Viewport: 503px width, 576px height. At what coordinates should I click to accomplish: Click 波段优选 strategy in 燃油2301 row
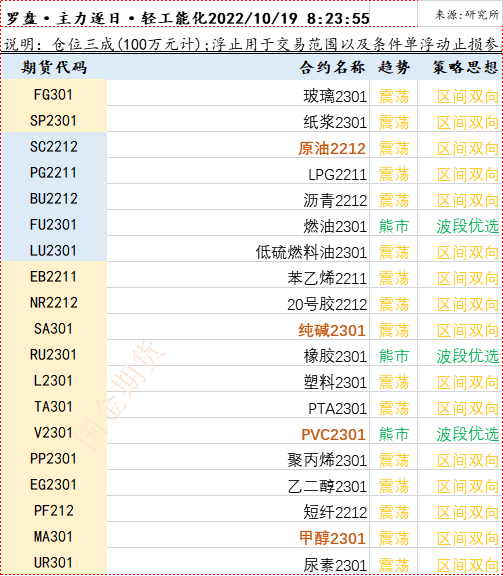(x=468, y=226)
